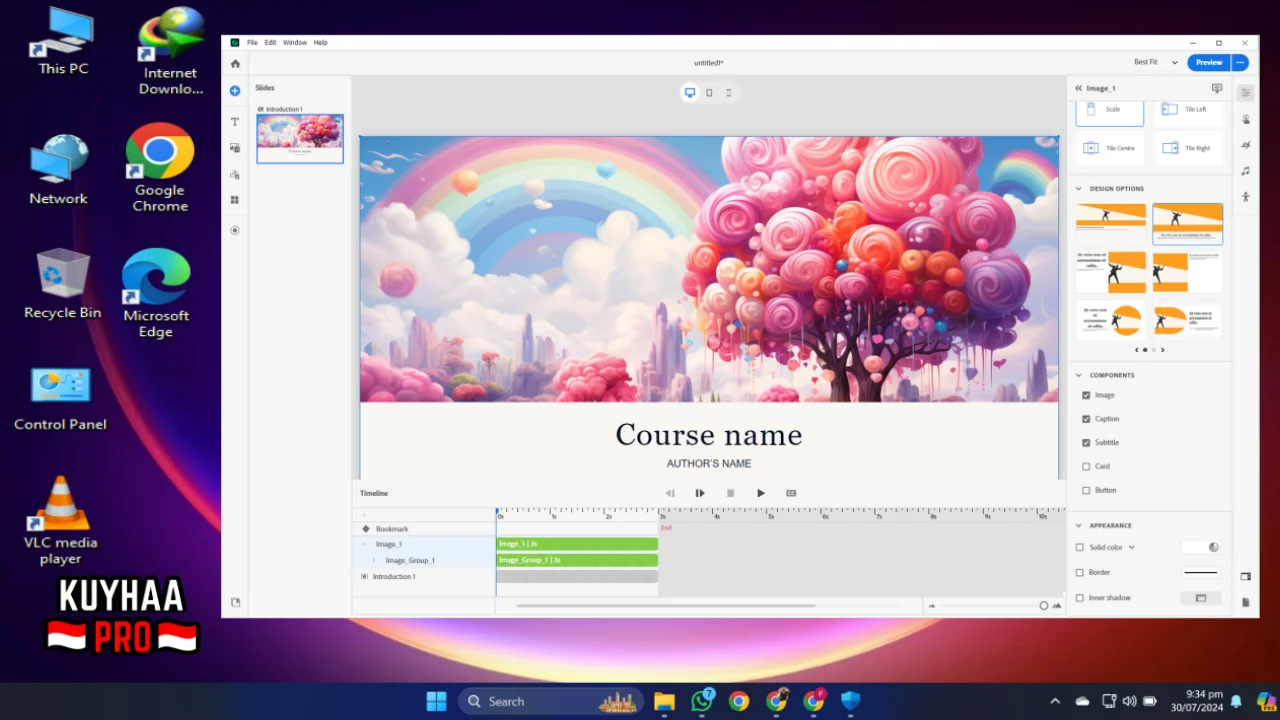Switch to desktop device view

(690, 93)
